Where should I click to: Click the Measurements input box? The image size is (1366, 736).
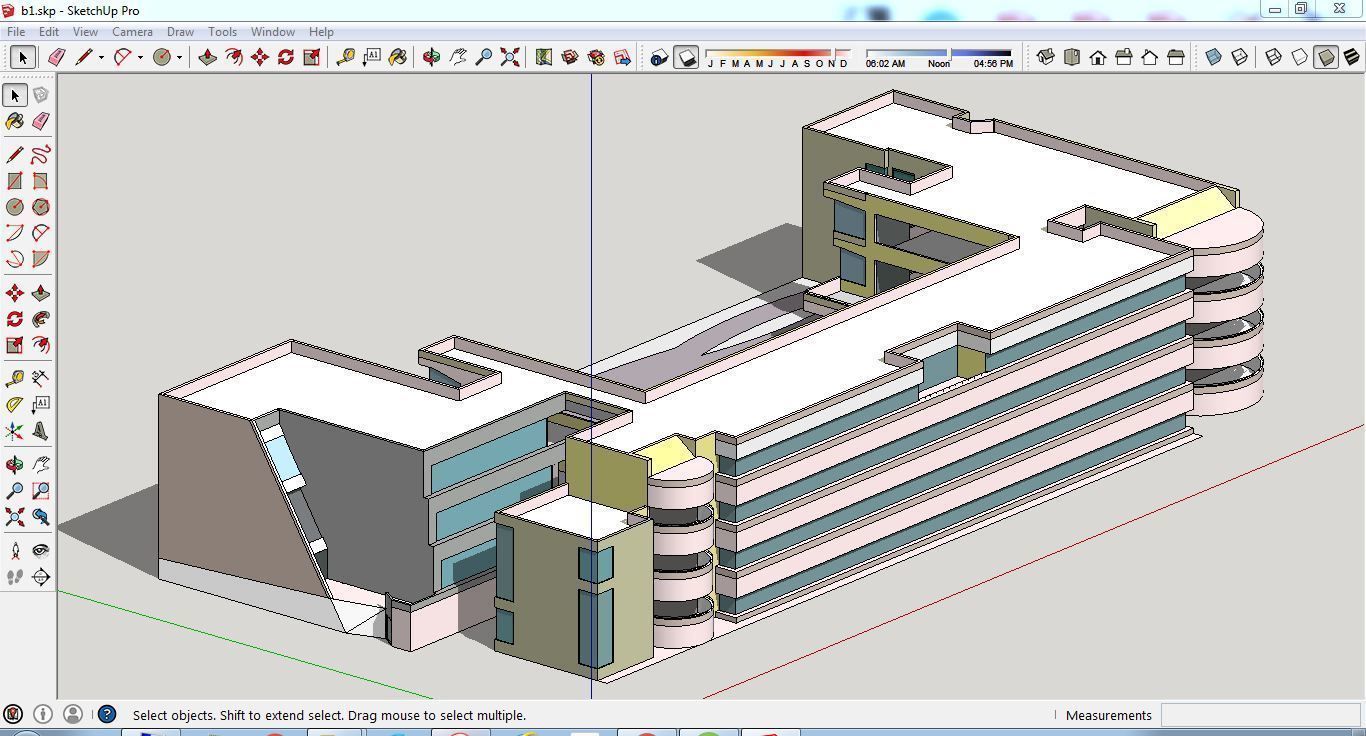click(x=1260, y=715)
